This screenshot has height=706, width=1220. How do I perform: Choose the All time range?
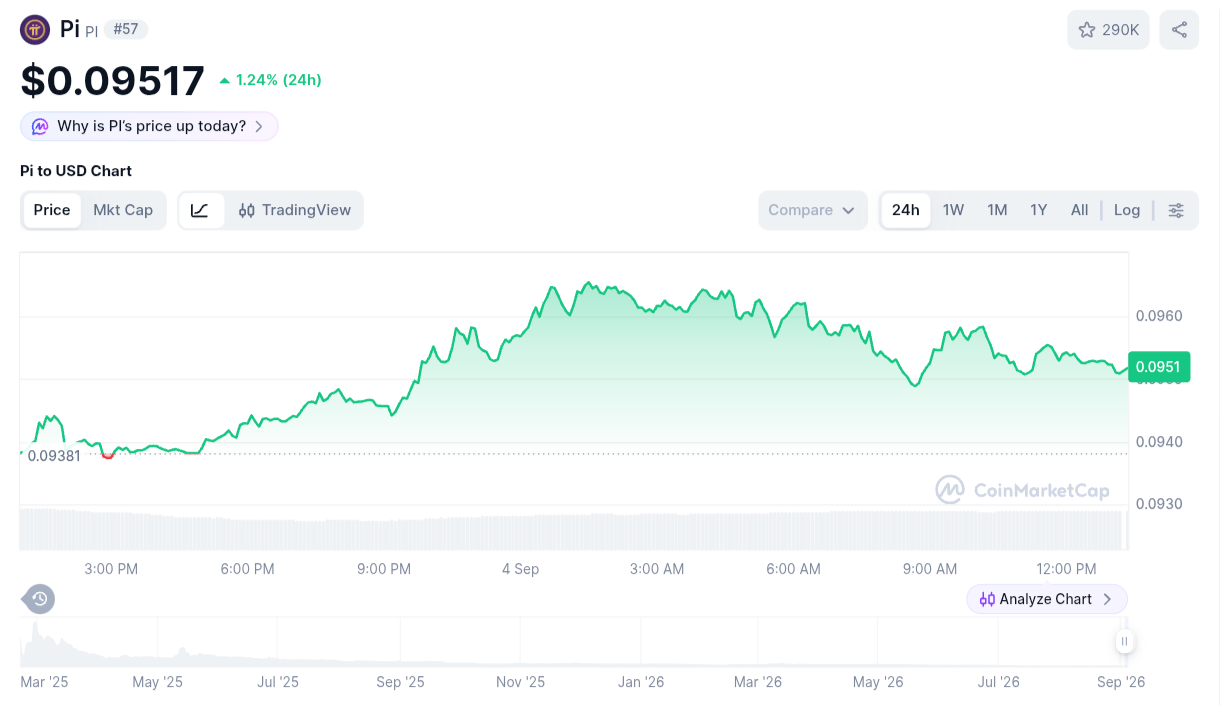pyautogui.click(x=1079, y=210)
